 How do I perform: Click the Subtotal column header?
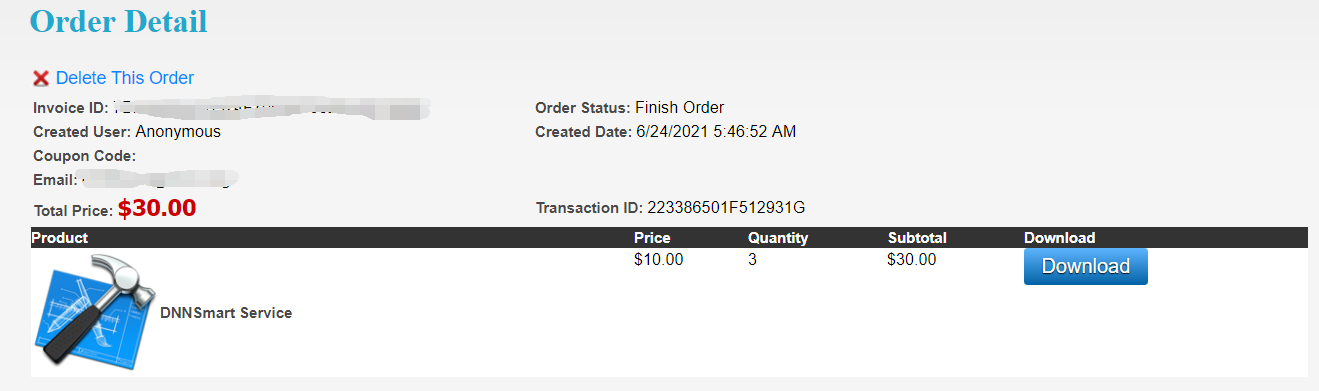click(917, 238)
